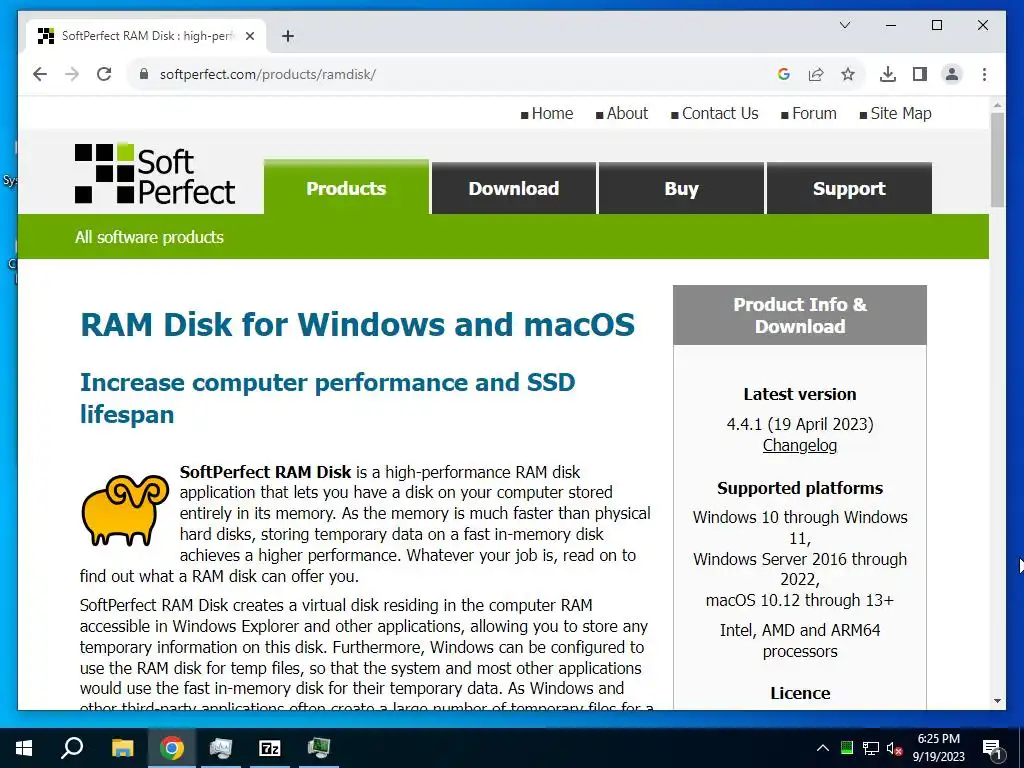The height and width of the screenshot is (768, 1024).
Task: Open the Support navigation tab
Action: (849, 188)
